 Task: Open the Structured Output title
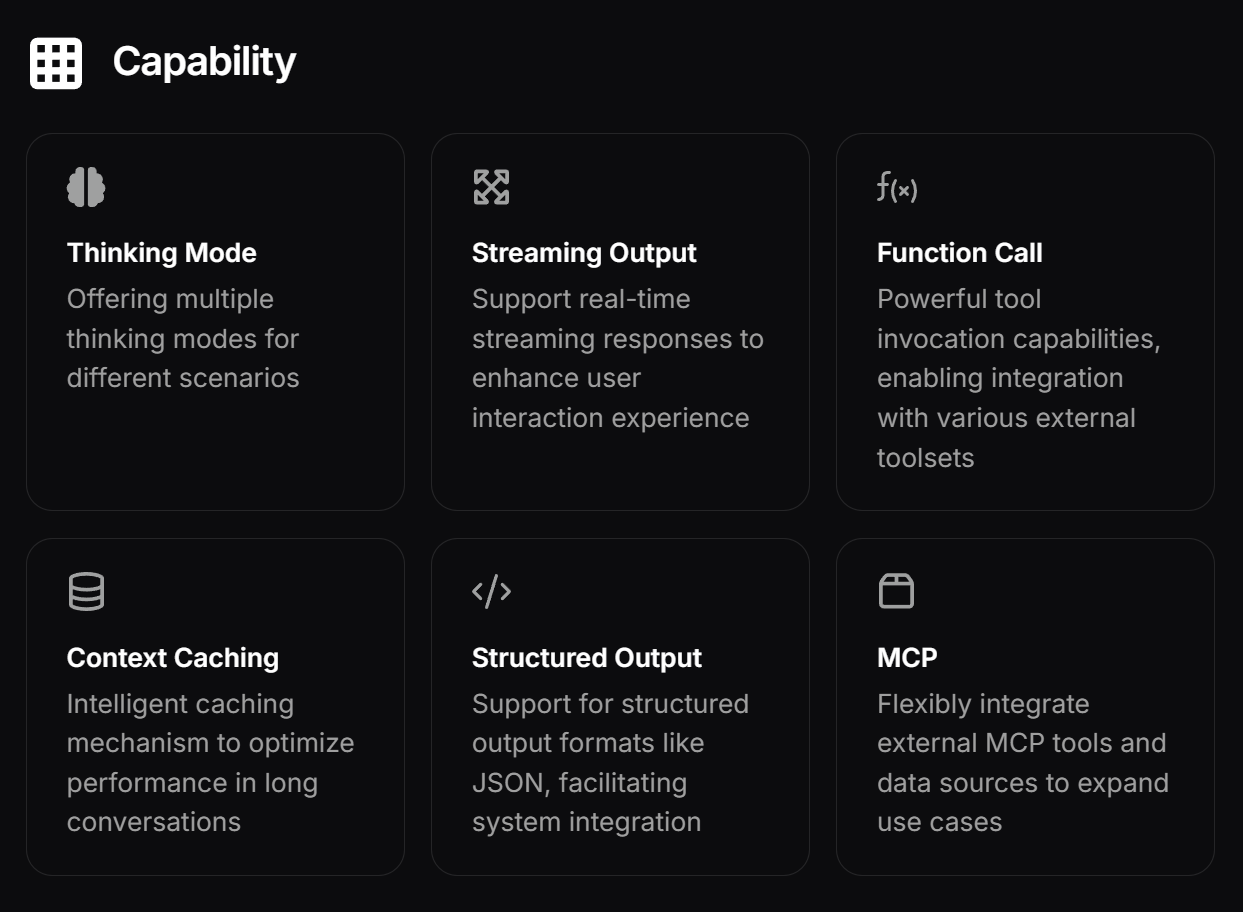tap(587, 658)
